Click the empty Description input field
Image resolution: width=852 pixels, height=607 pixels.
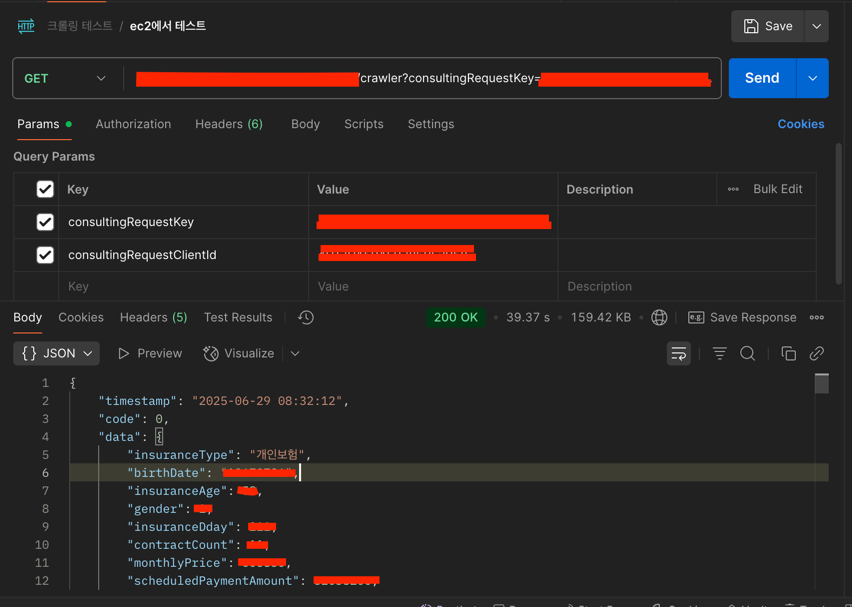pyautogui.click(x=687, y=286)
